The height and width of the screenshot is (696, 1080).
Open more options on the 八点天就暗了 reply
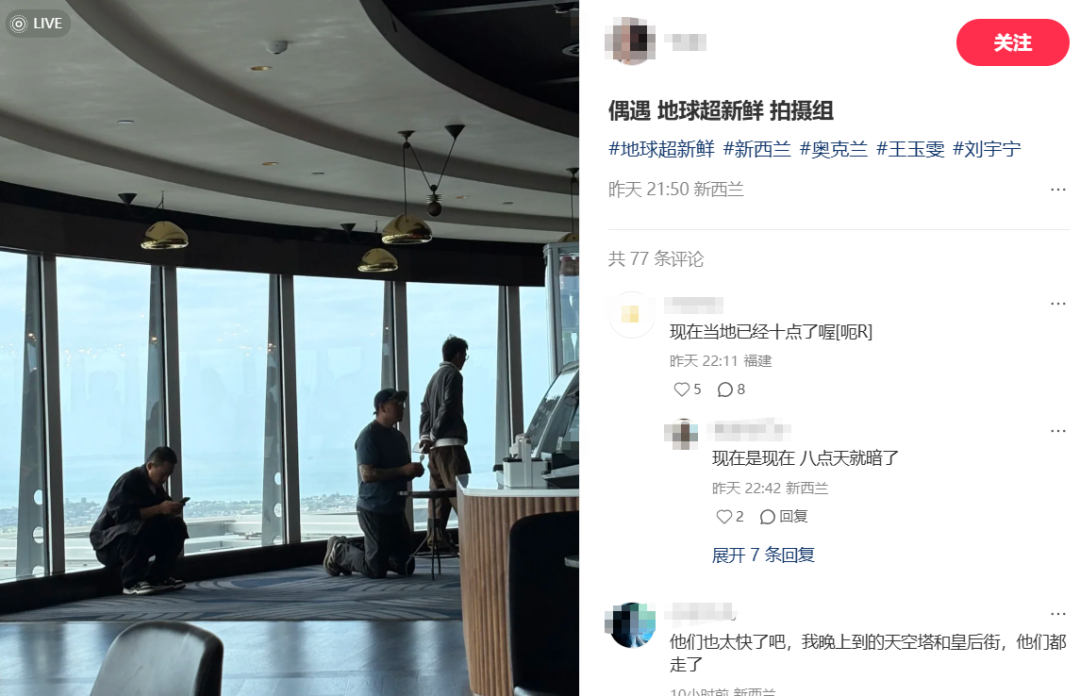[x=1058, y=431]
